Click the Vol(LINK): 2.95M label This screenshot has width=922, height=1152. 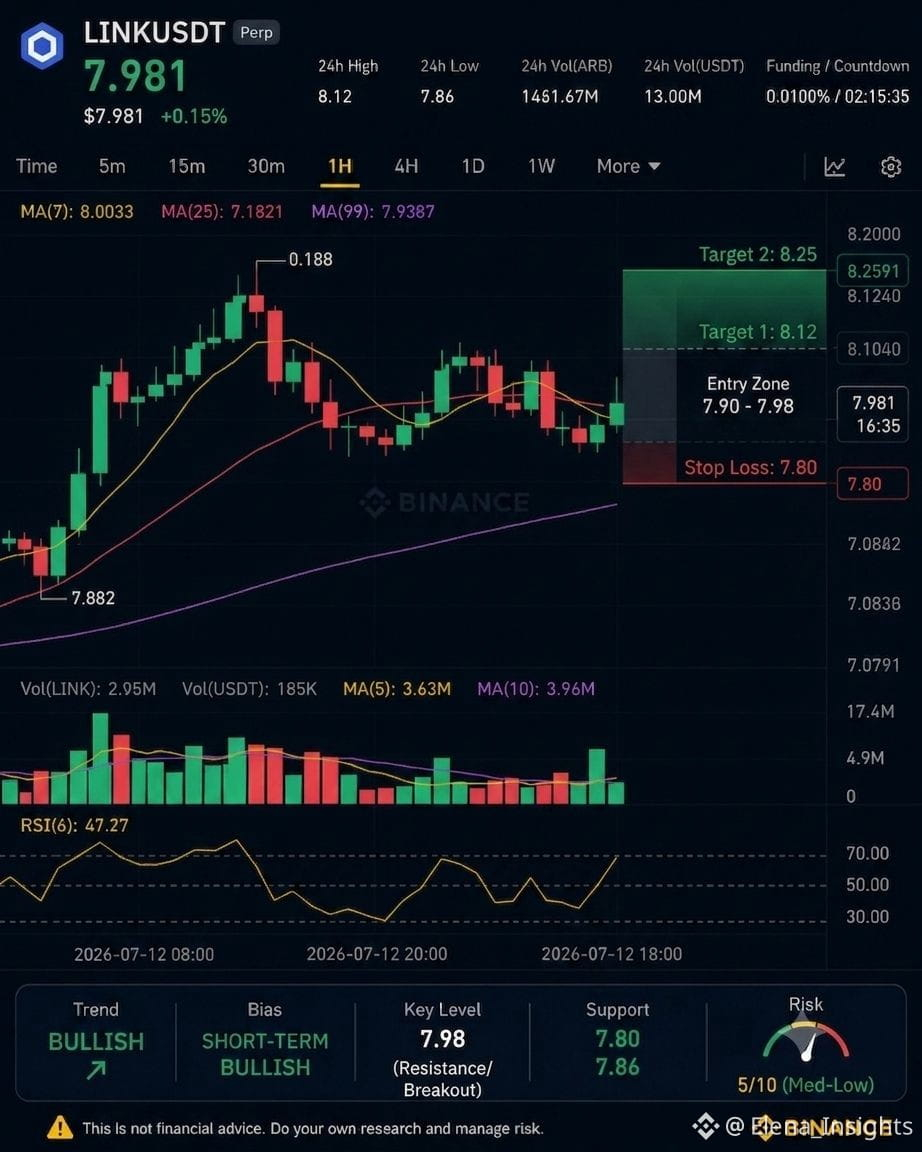coord(88,689)
